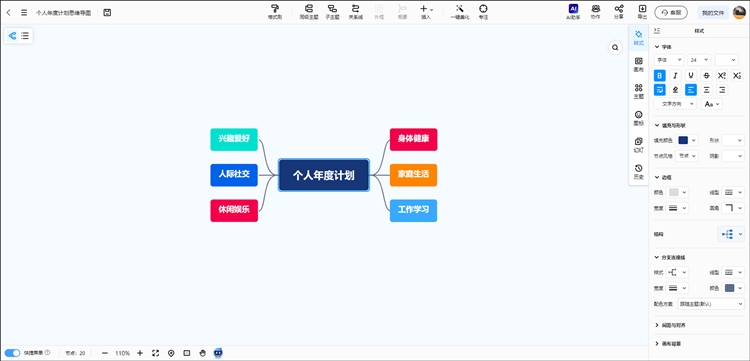Screen dimensions: 750x361
Task: Open the Aa text case dropdown
Action: pos(711,104)
